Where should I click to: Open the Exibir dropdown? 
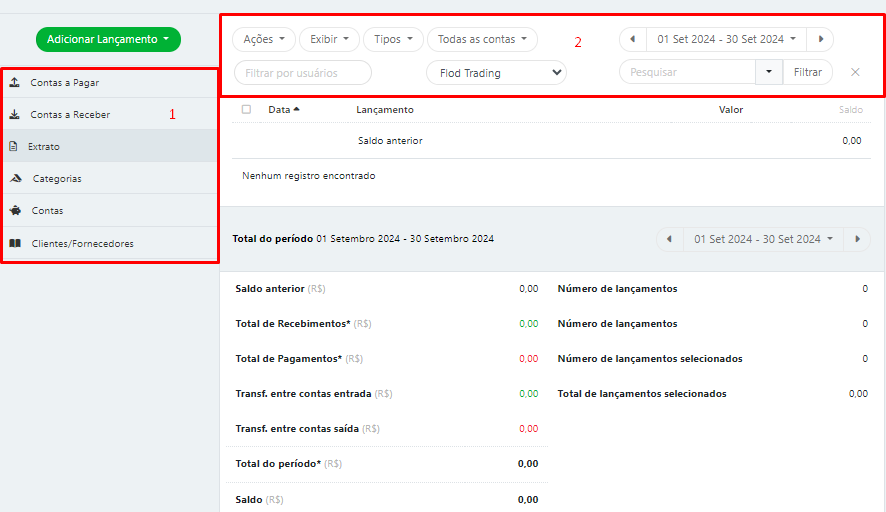[329, 39]
